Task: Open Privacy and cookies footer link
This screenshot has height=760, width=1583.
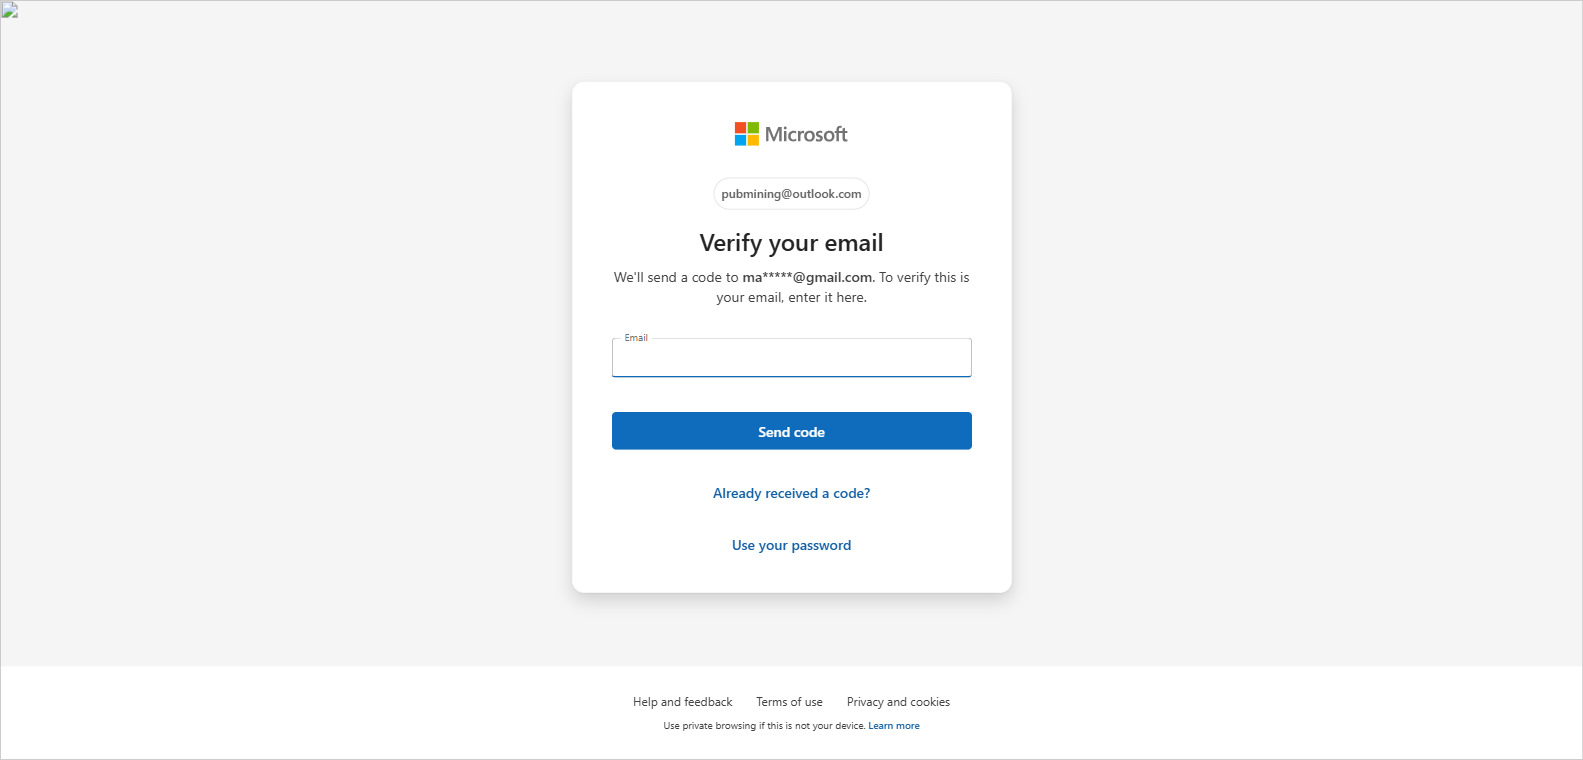Action: [898, 702]
